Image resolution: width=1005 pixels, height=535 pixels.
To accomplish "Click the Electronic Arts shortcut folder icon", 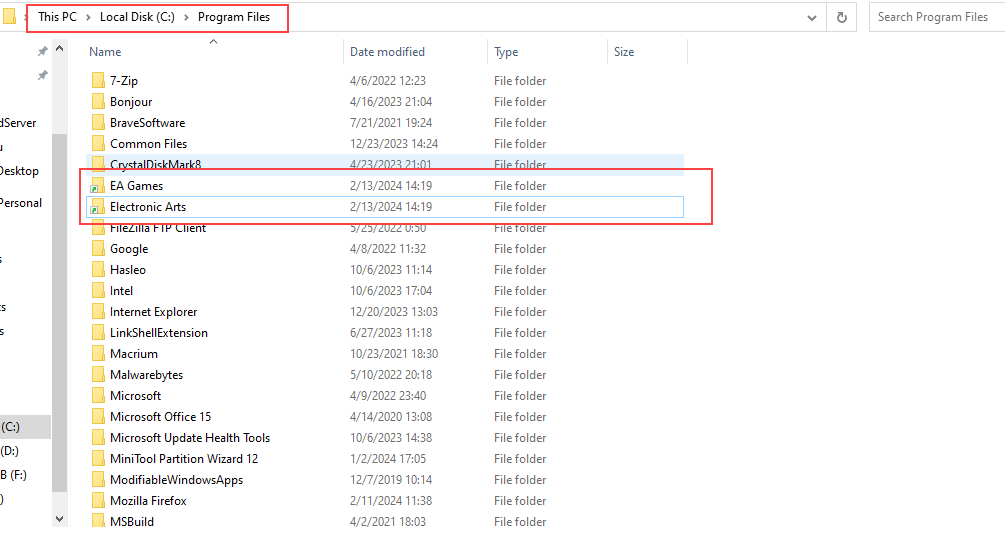I will (97, 207).
